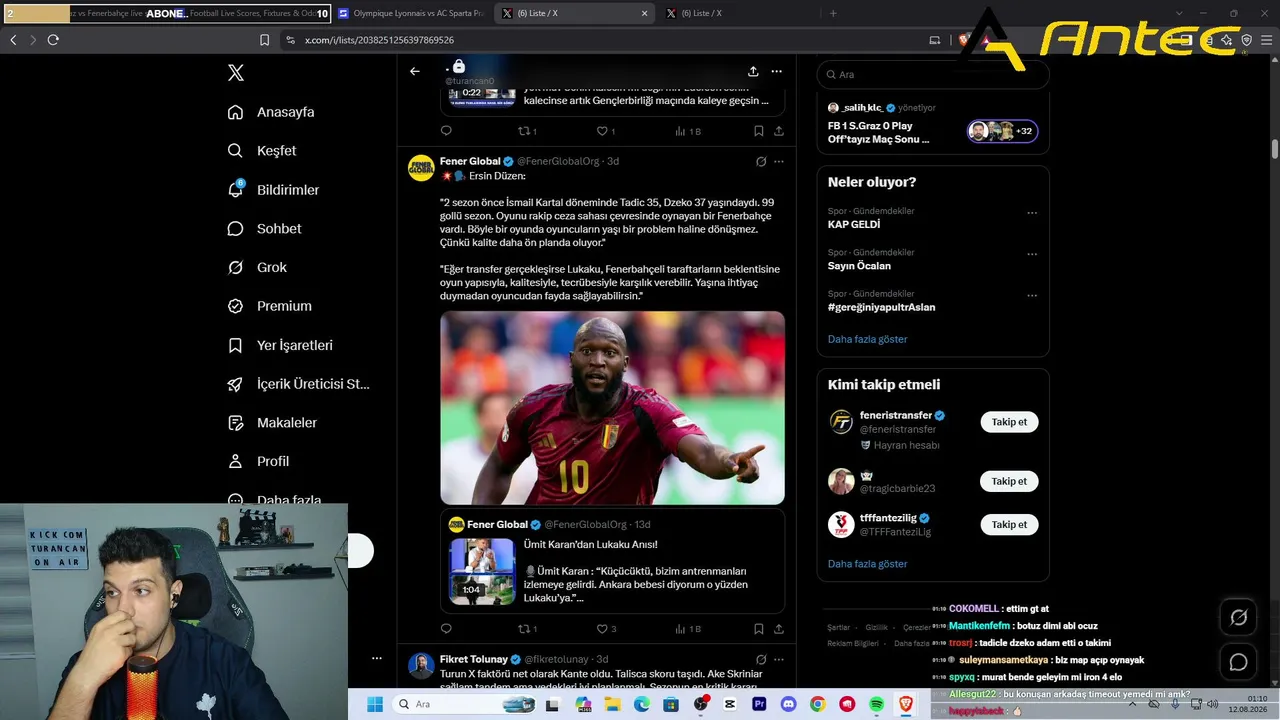Open Spotify from the taskbar
Image resolution: width=1280 pixels, height=720 pixels.
pyautogui.click(x=876, y=704)
